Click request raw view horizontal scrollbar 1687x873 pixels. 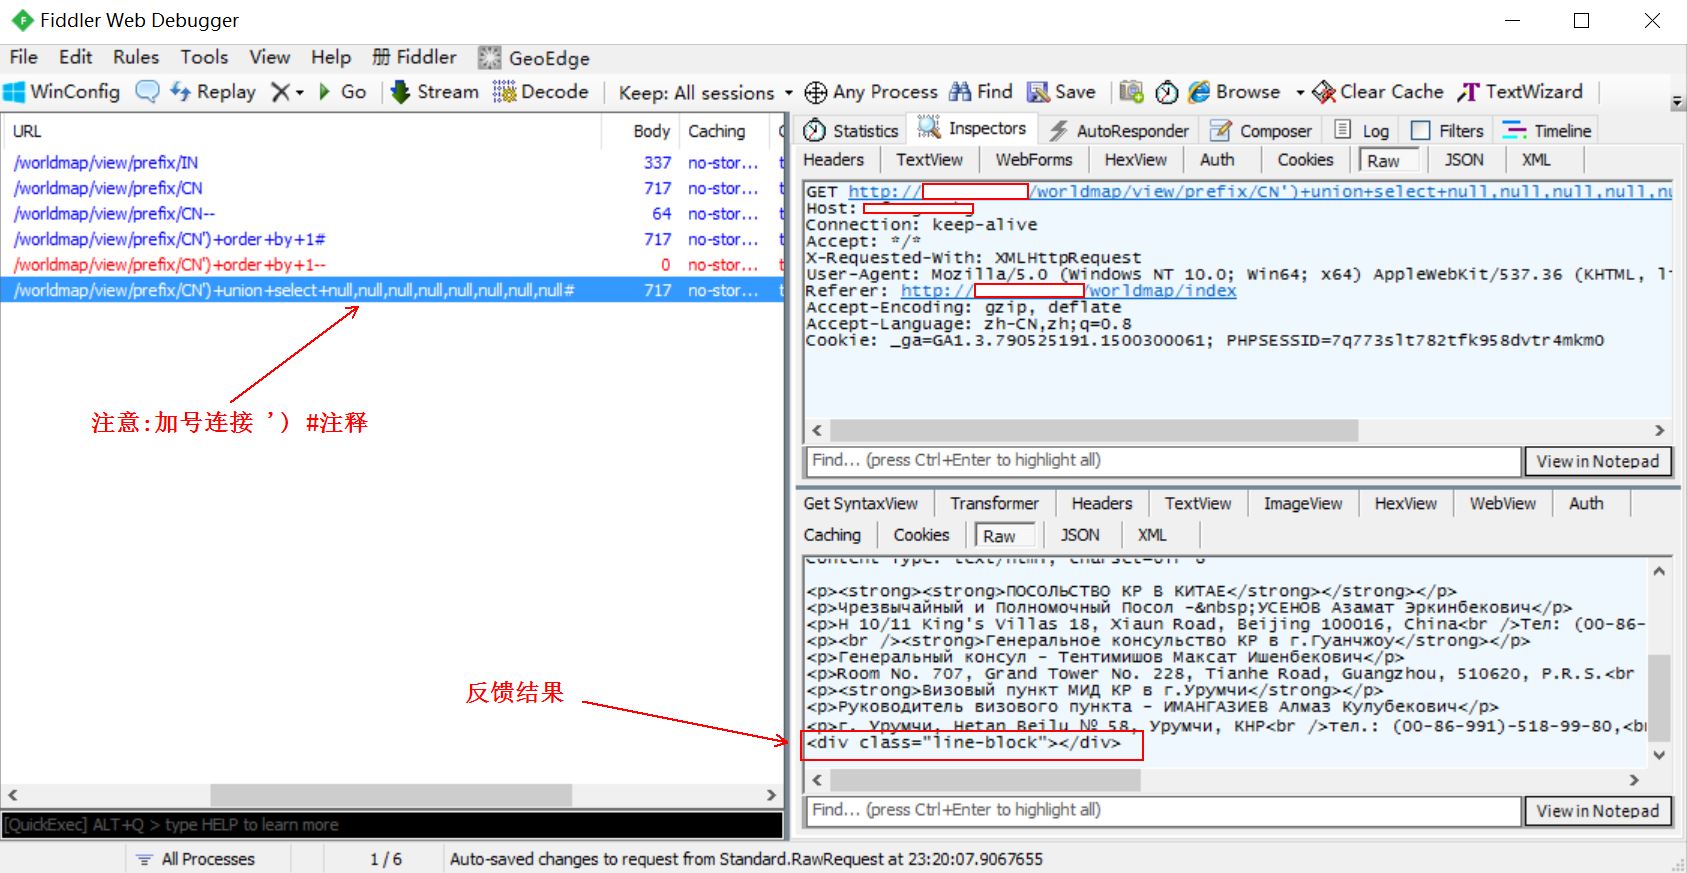[x=1094, y=430]
